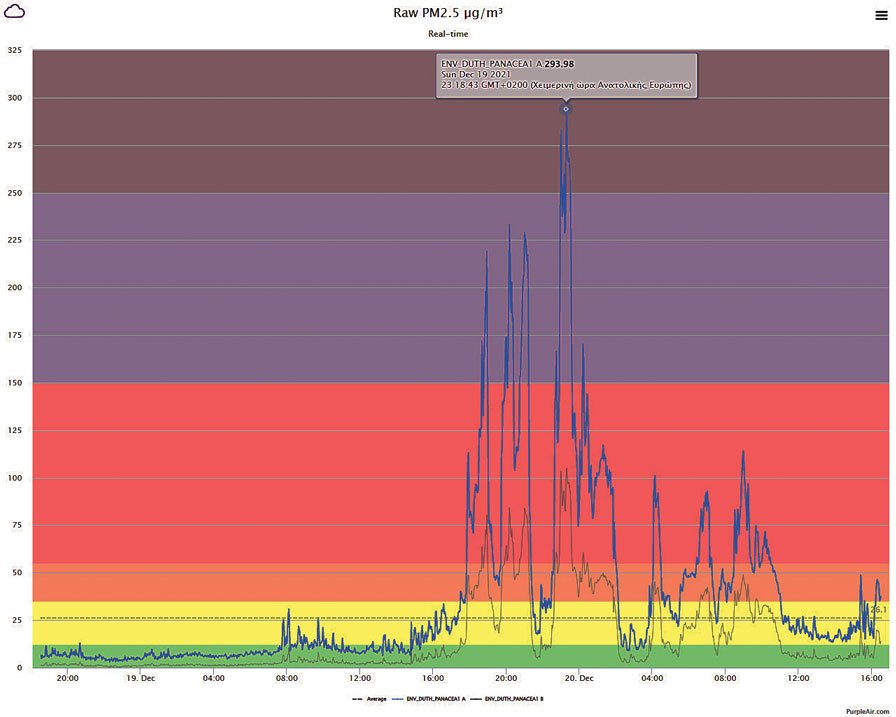The width and height of the screenshot is (896, 717).
Task: Click the 325 label on y-axis
Action: coord(14,50)
